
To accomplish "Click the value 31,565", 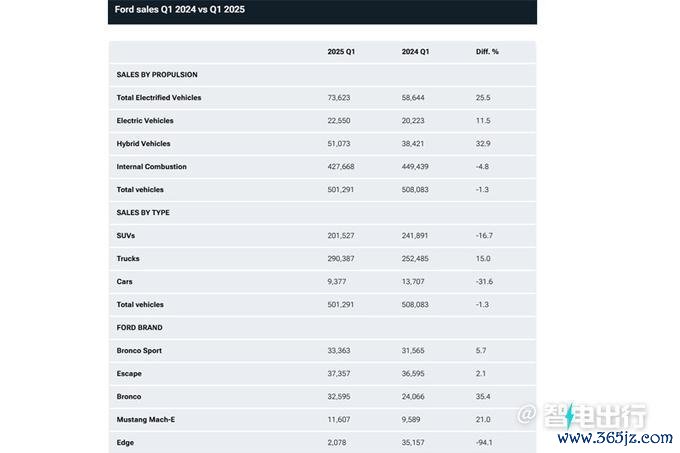I will tap(413, 350).
